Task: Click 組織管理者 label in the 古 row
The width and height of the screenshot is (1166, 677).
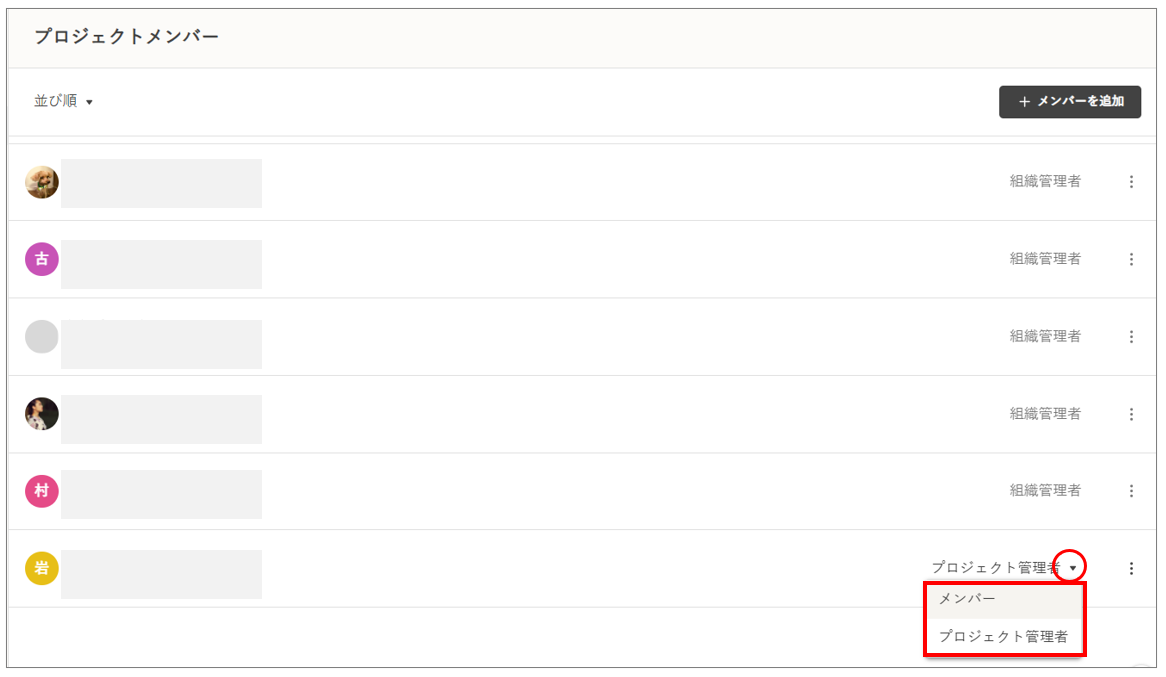Action: click(1045, 259)
